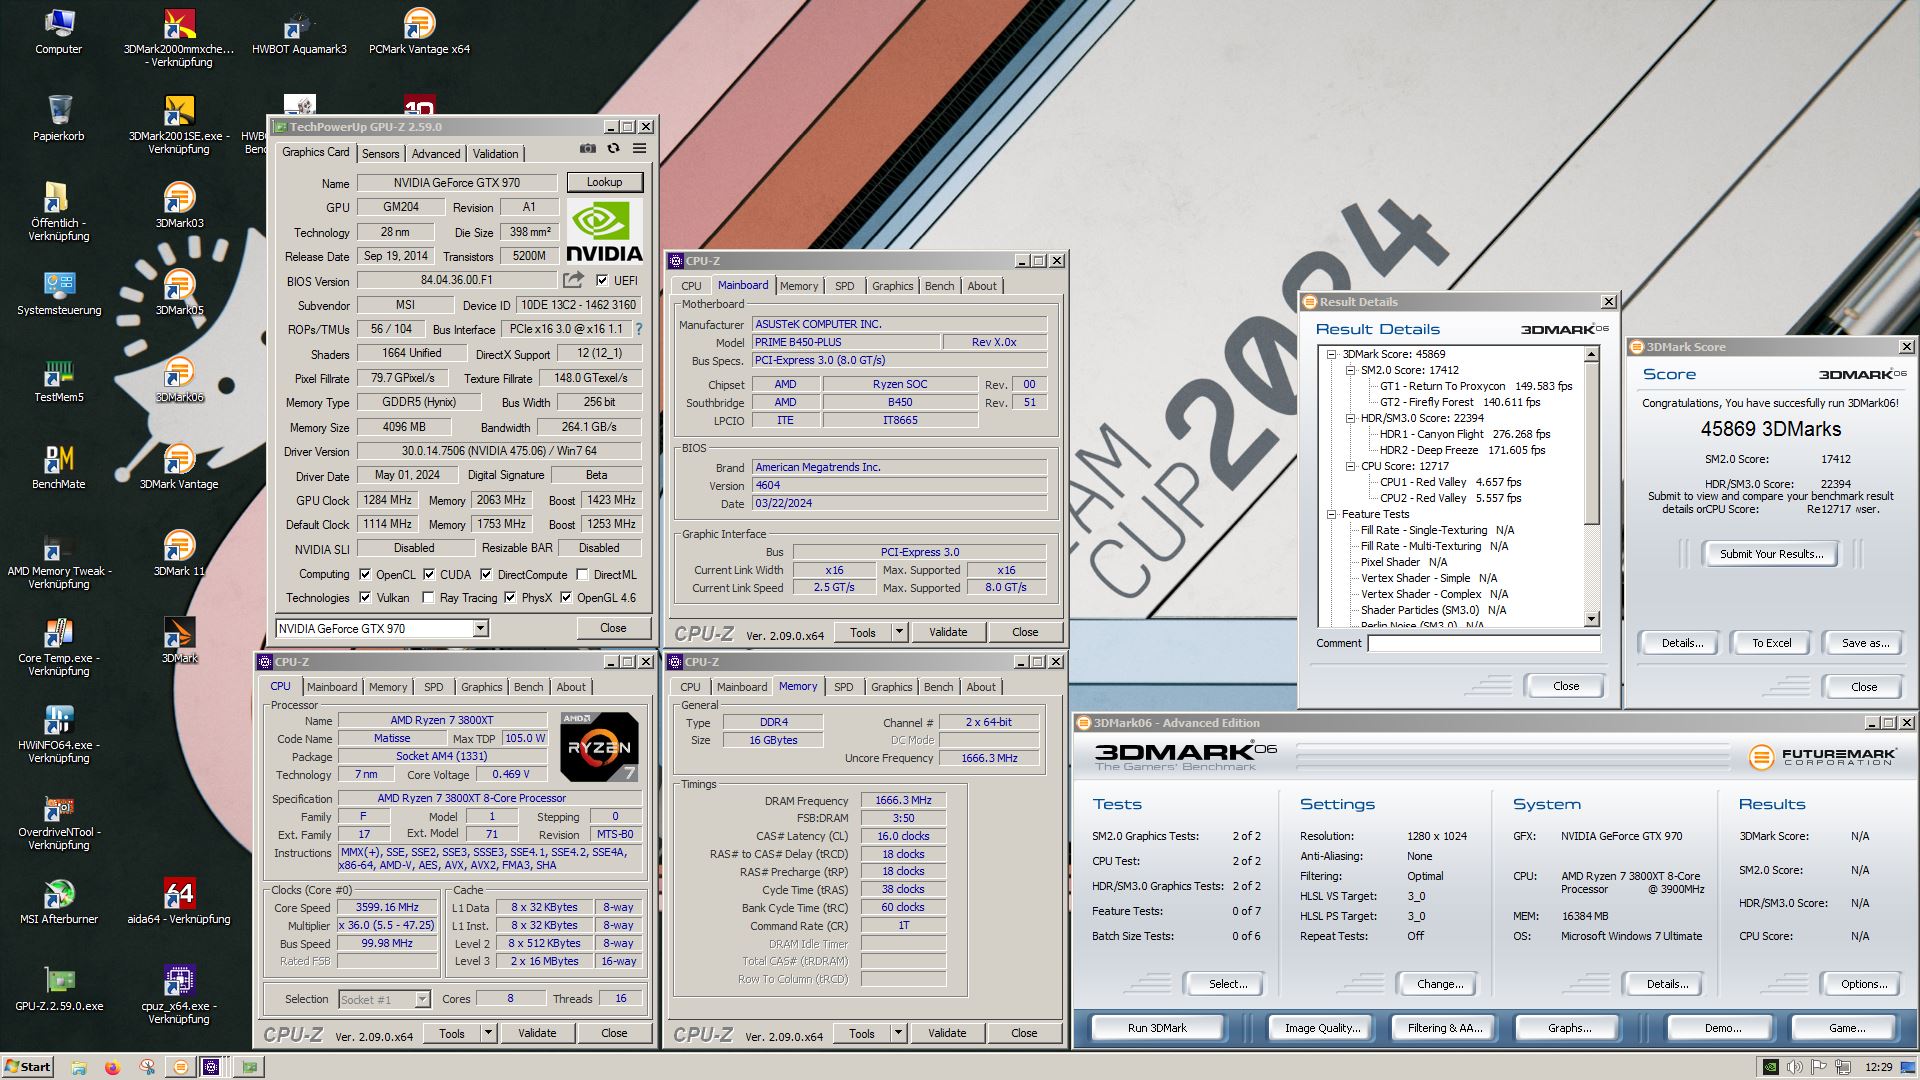
Task: Click Image Quality button
Action: (1322, 1028)
